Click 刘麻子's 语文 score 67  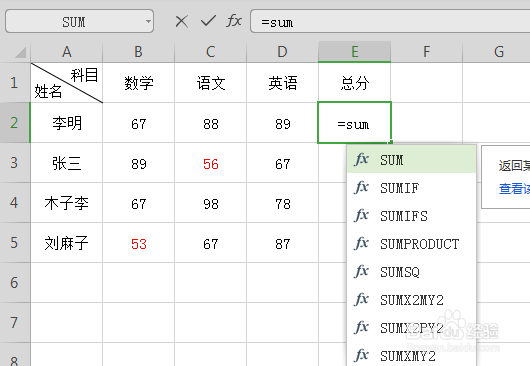[211, 243]
